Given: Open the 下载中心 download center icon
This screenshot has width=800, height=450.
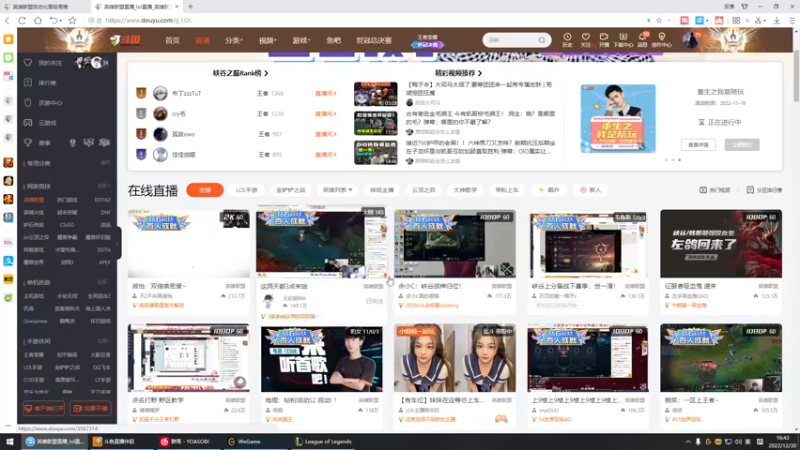Looking at the screenshot, I should click(623, 37).
